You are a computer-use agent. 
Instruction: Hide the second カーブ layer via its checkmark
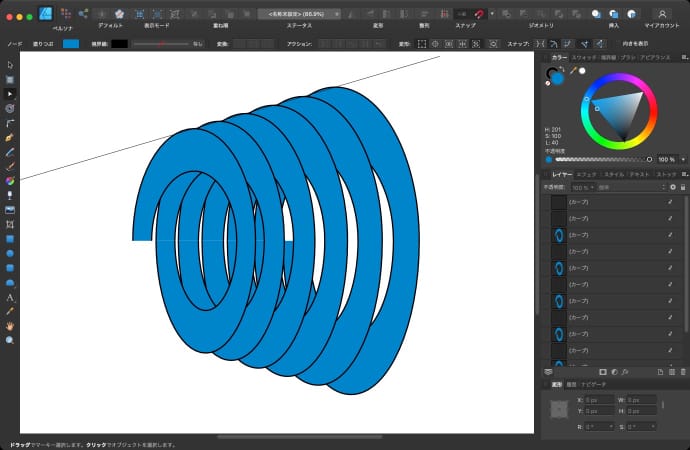point(670,219)
